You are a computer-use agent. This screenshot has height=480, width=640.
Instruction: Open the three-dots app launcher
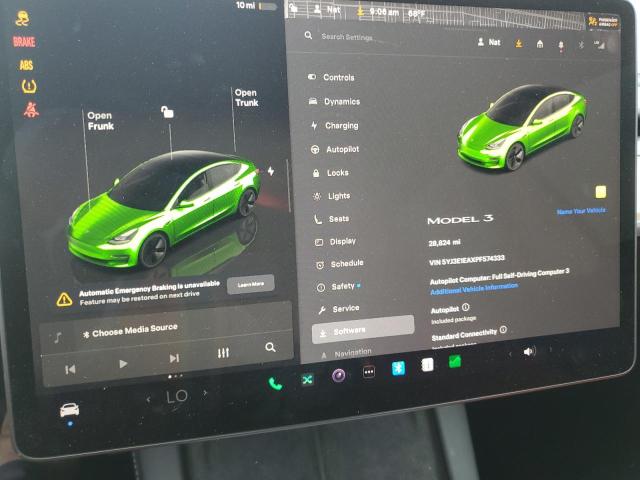(x=368, y=372)
